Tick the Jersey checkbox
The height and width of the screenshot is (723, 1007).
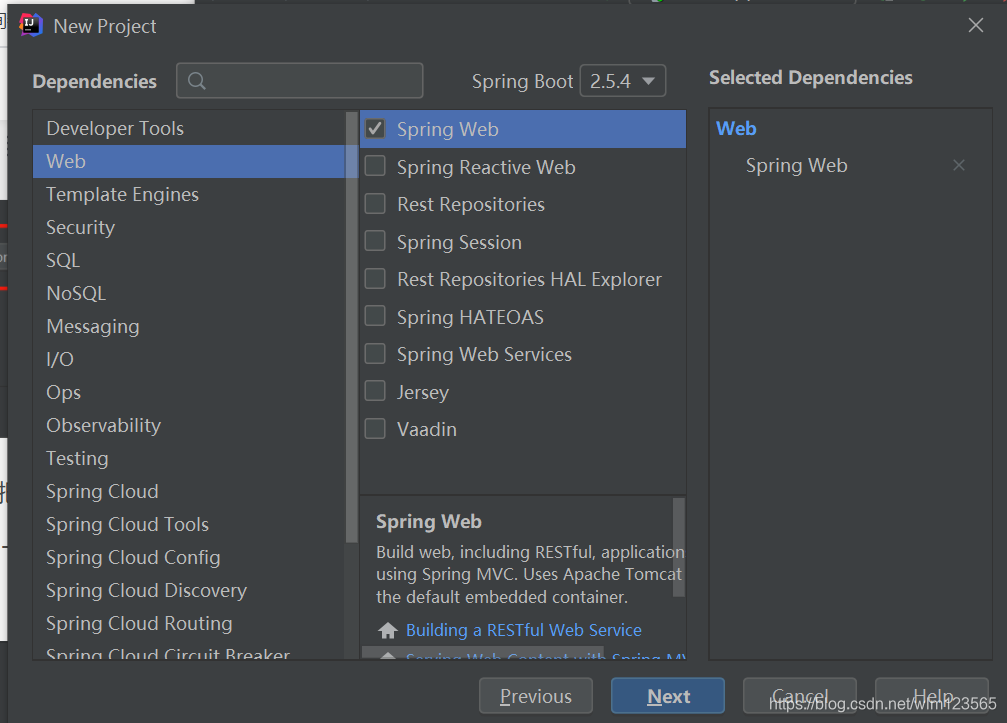pyautogui.click(x=375, y=391)
